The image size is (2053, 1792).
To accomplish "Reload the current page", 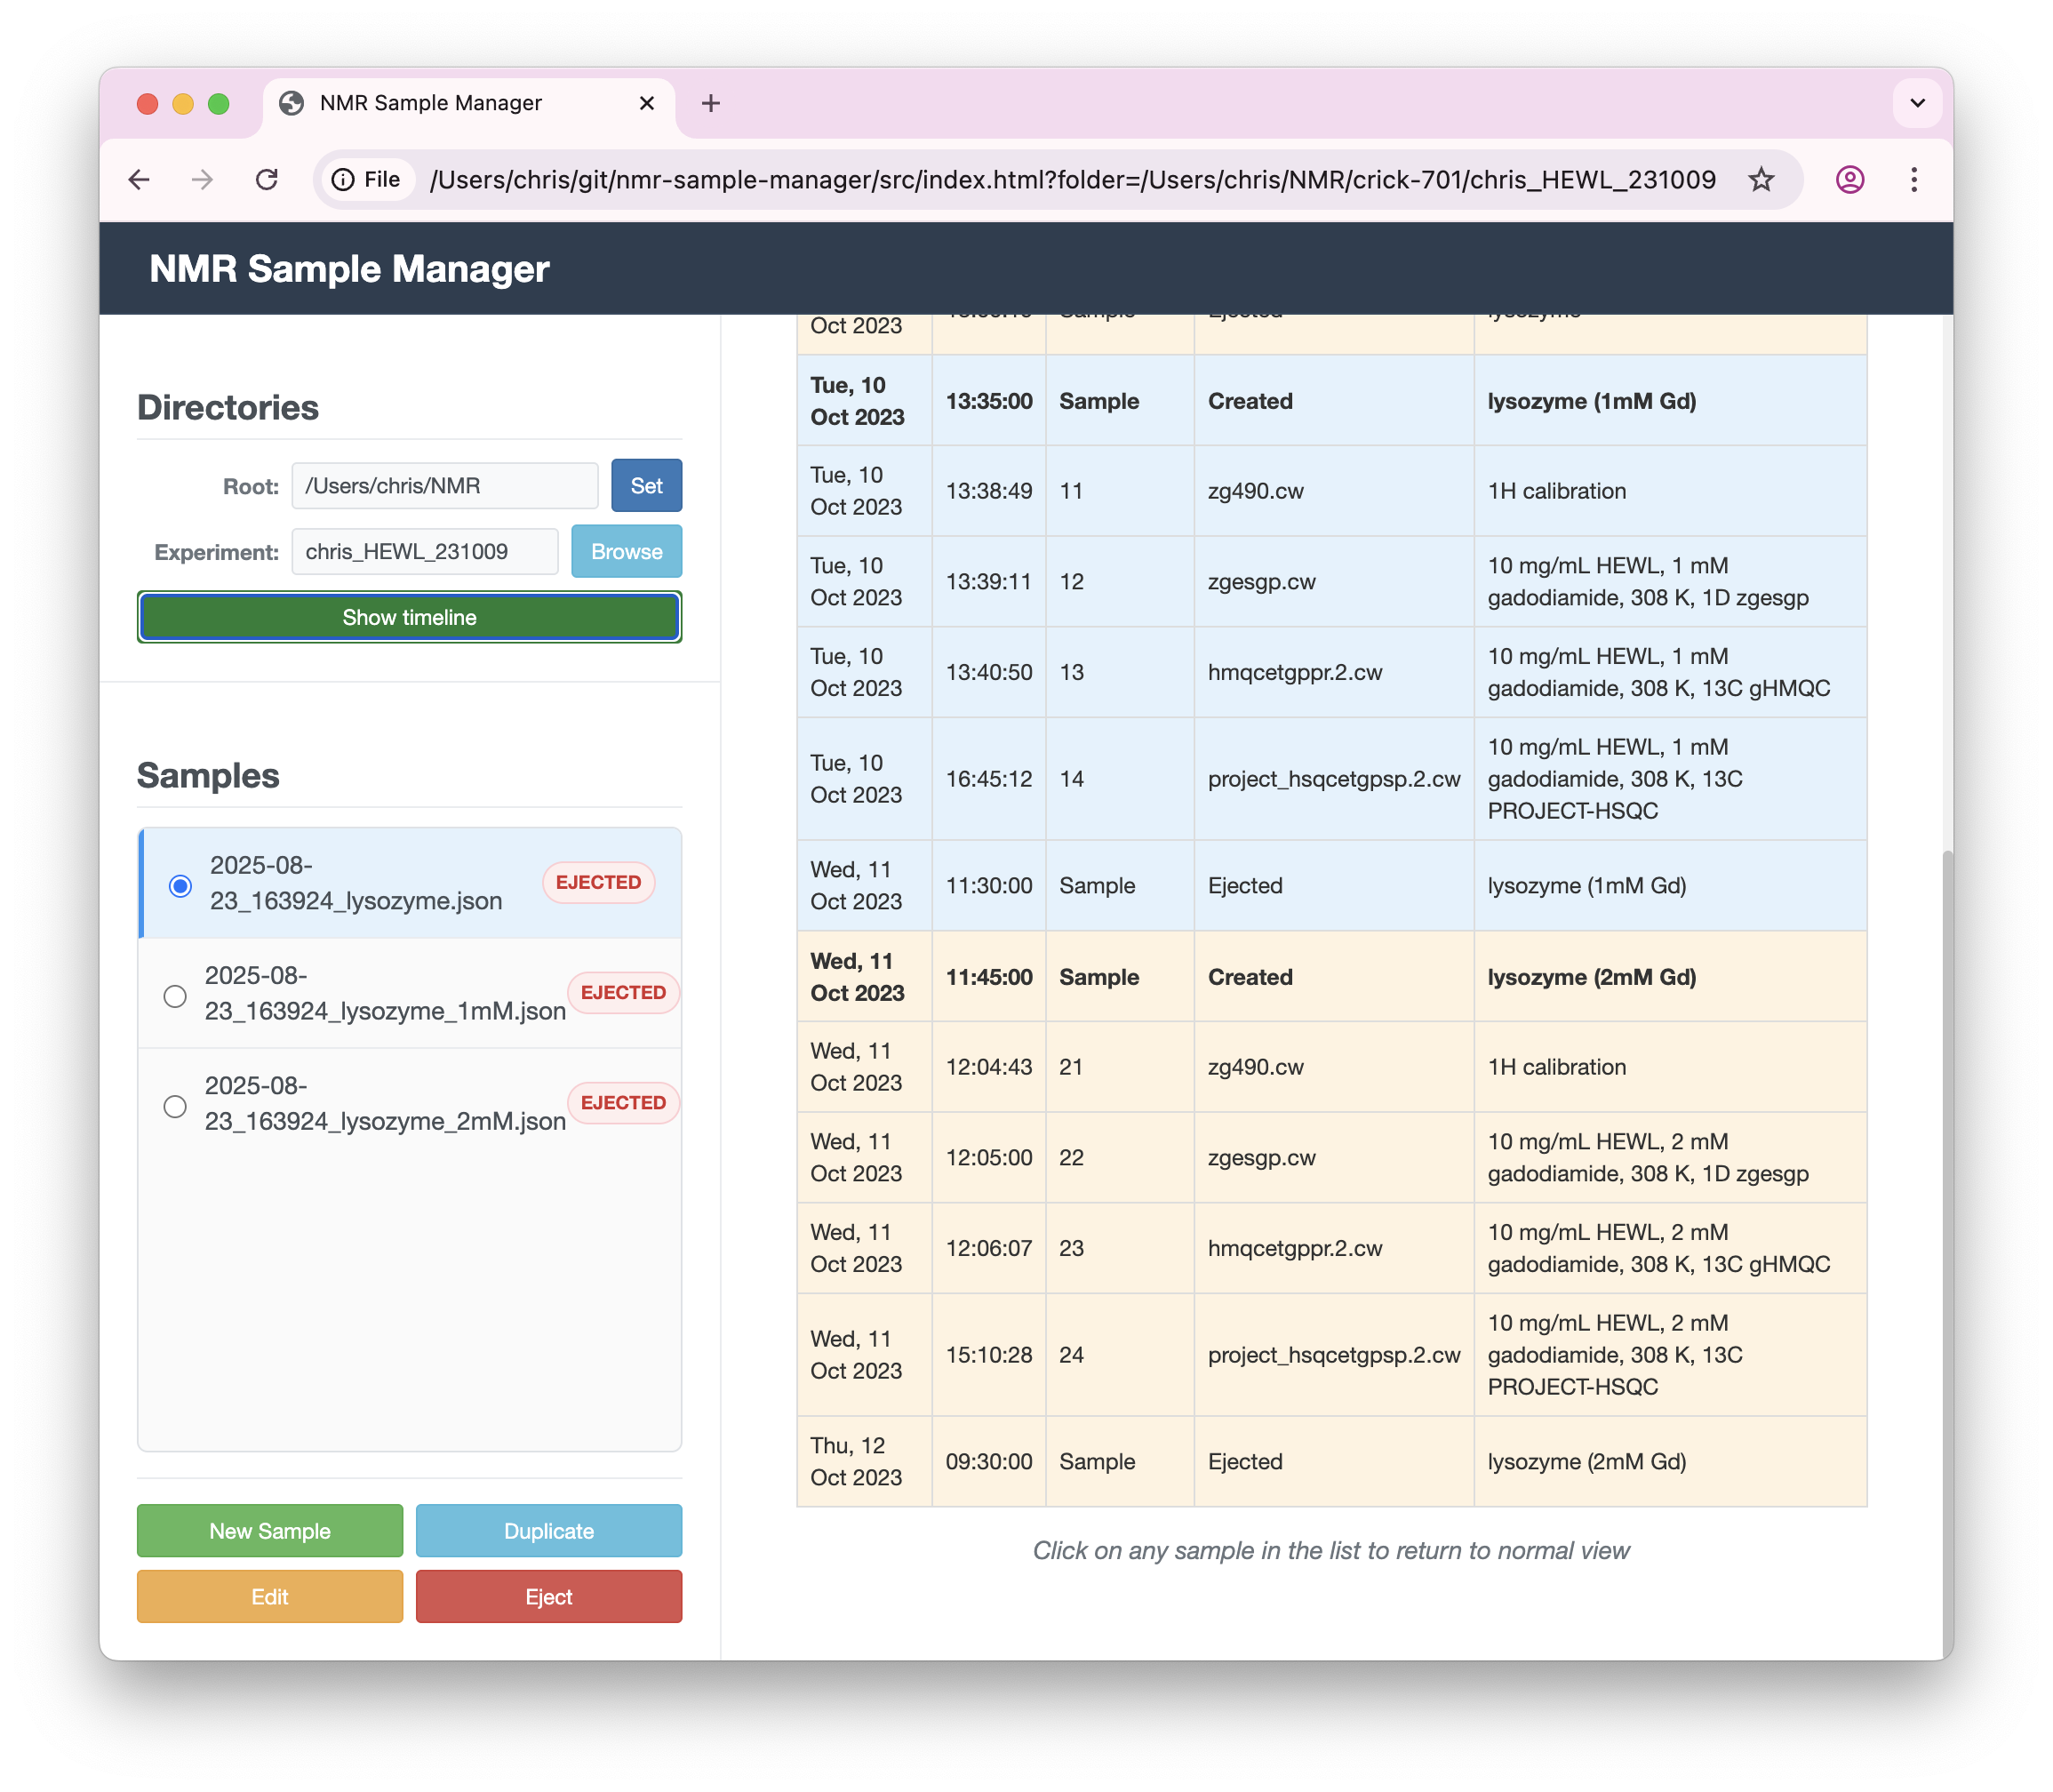I will (x=266, y=179).
